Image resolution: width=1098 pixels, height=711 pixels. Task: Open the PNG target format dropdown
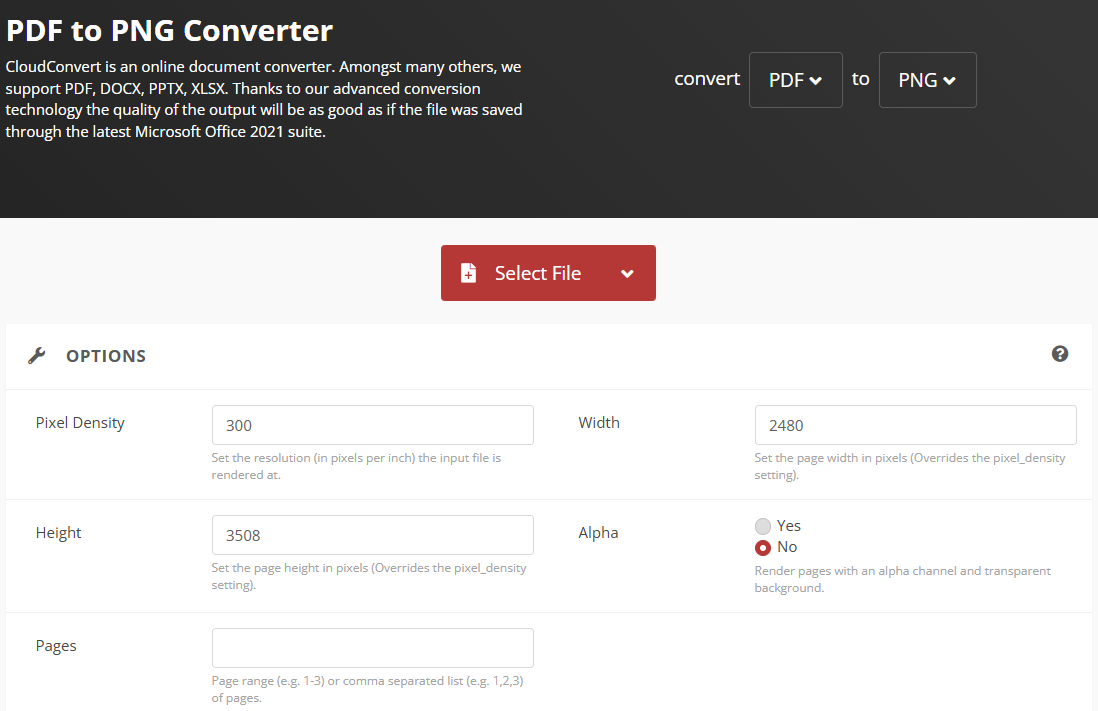click(x=927, y=80)
